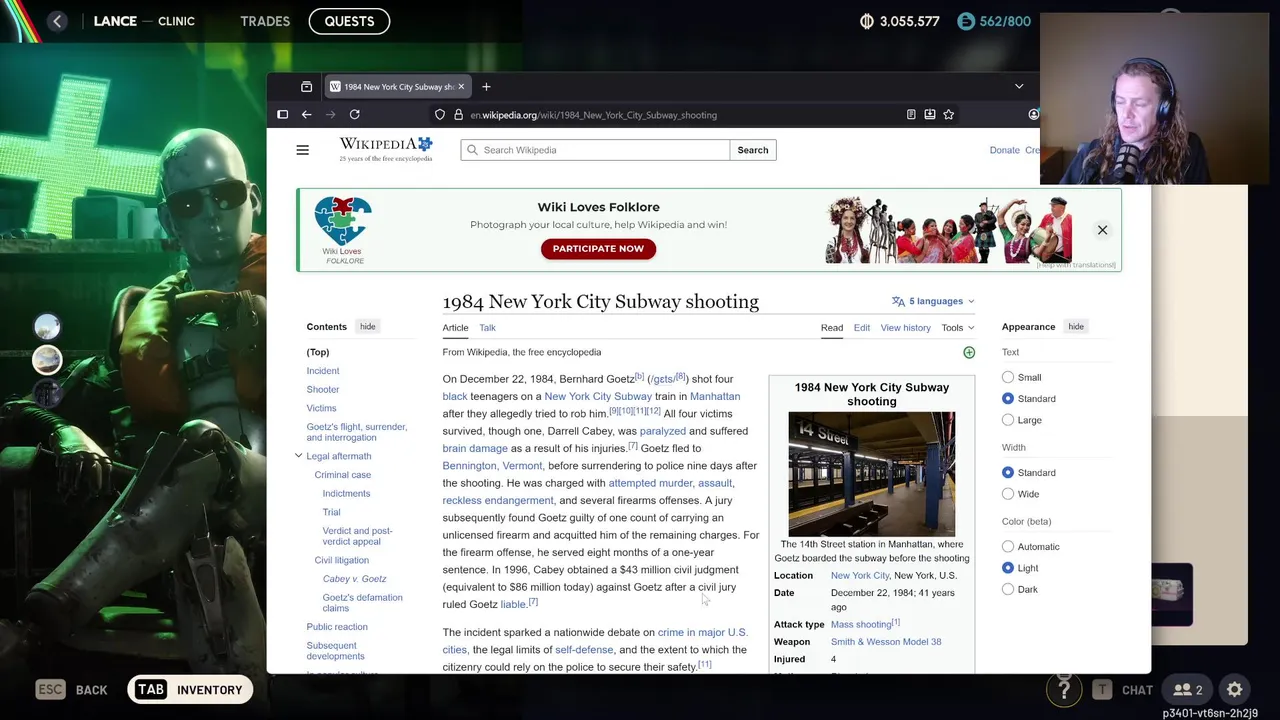
Task: Select the Read tab
Action: pos(831,328)
